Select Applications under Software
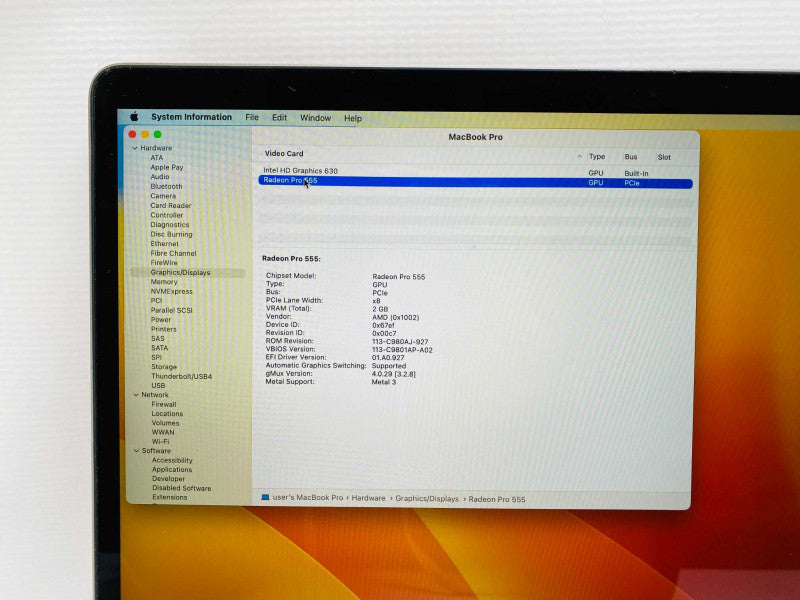800x600 pixels. pyautogui.click(x=172, y=469)
